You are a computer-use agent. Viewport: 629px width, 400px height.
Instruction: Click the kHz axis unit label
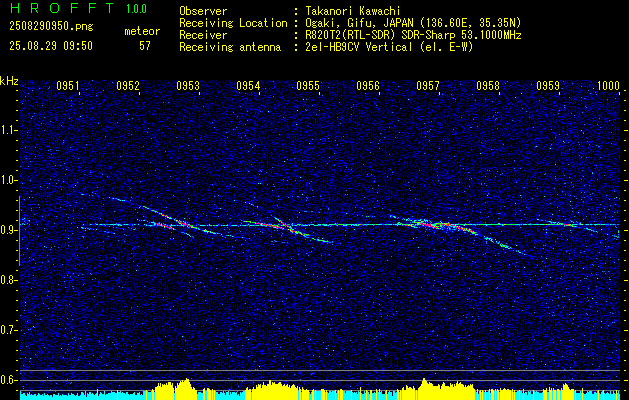(9, 81)
